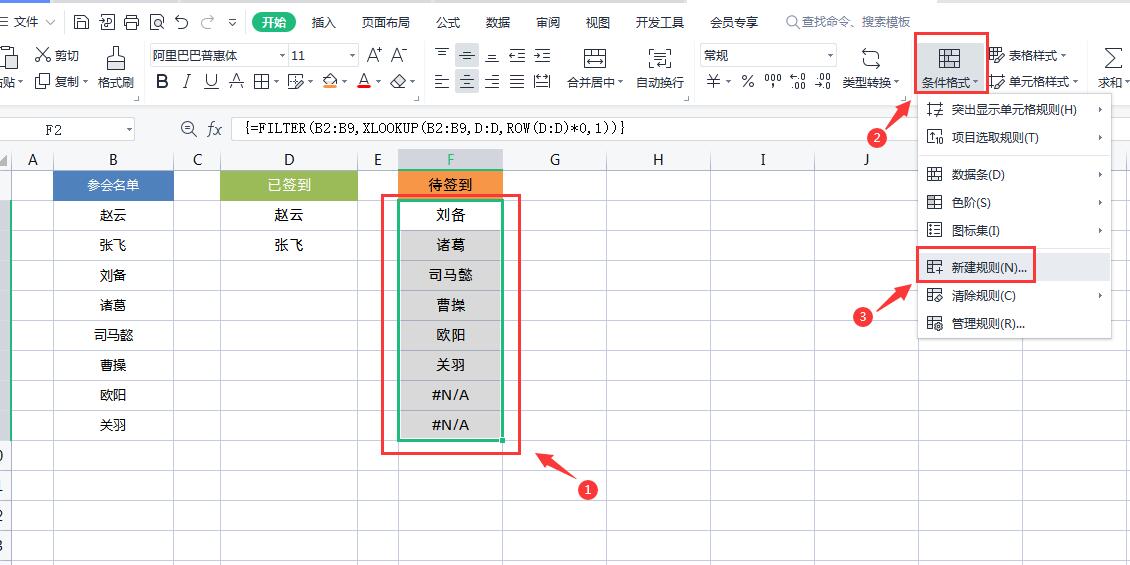Viewport: 1130px width, 565px height.
Task: Click the increase font size icon
Action: point(374,56)
